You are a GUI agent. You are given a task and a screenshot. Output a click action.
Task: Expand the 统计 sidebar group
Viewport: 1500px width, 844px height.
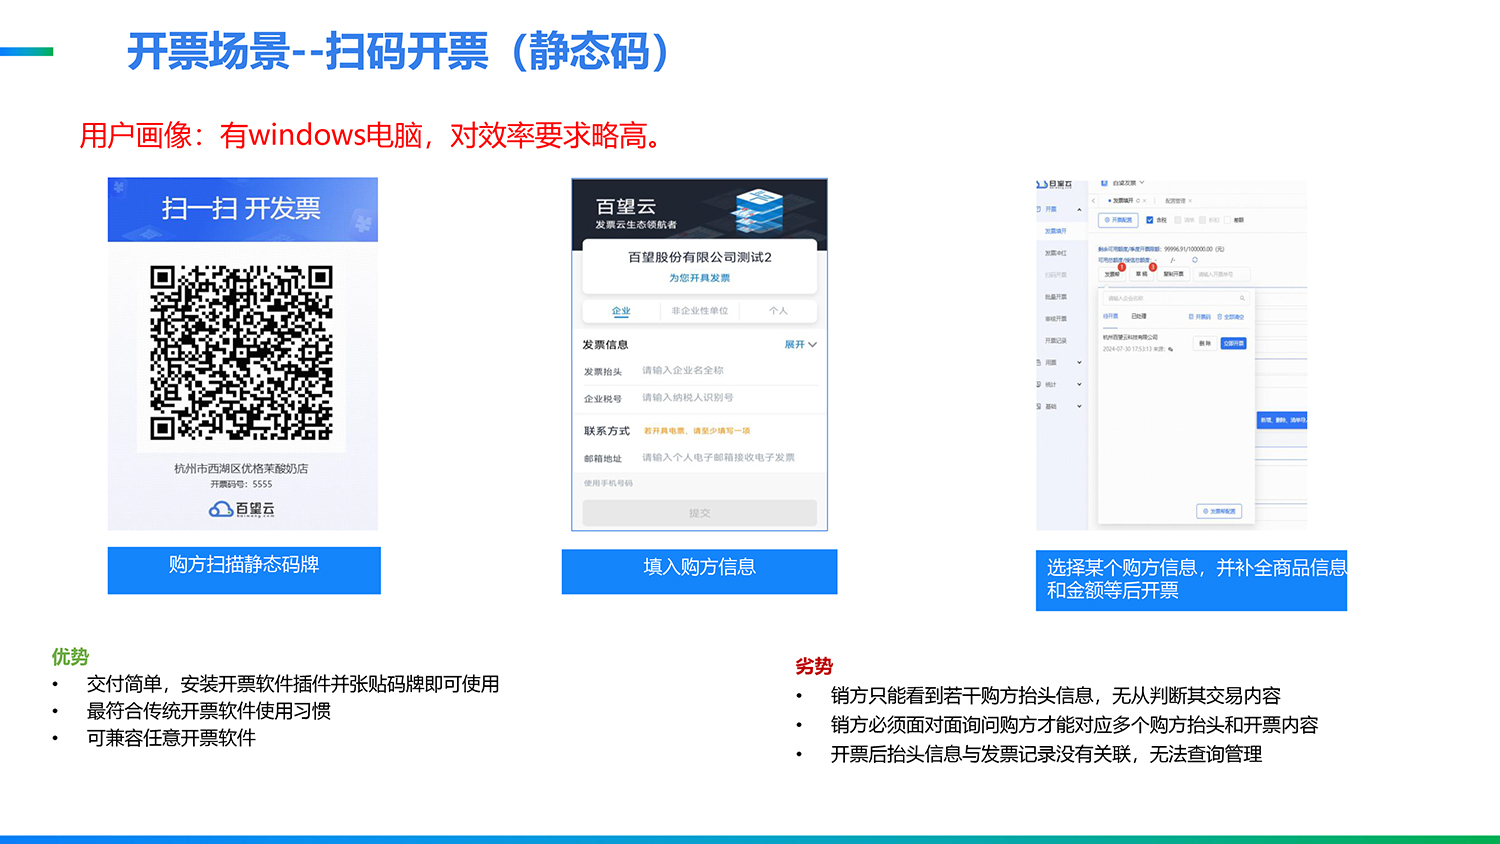1079,385
